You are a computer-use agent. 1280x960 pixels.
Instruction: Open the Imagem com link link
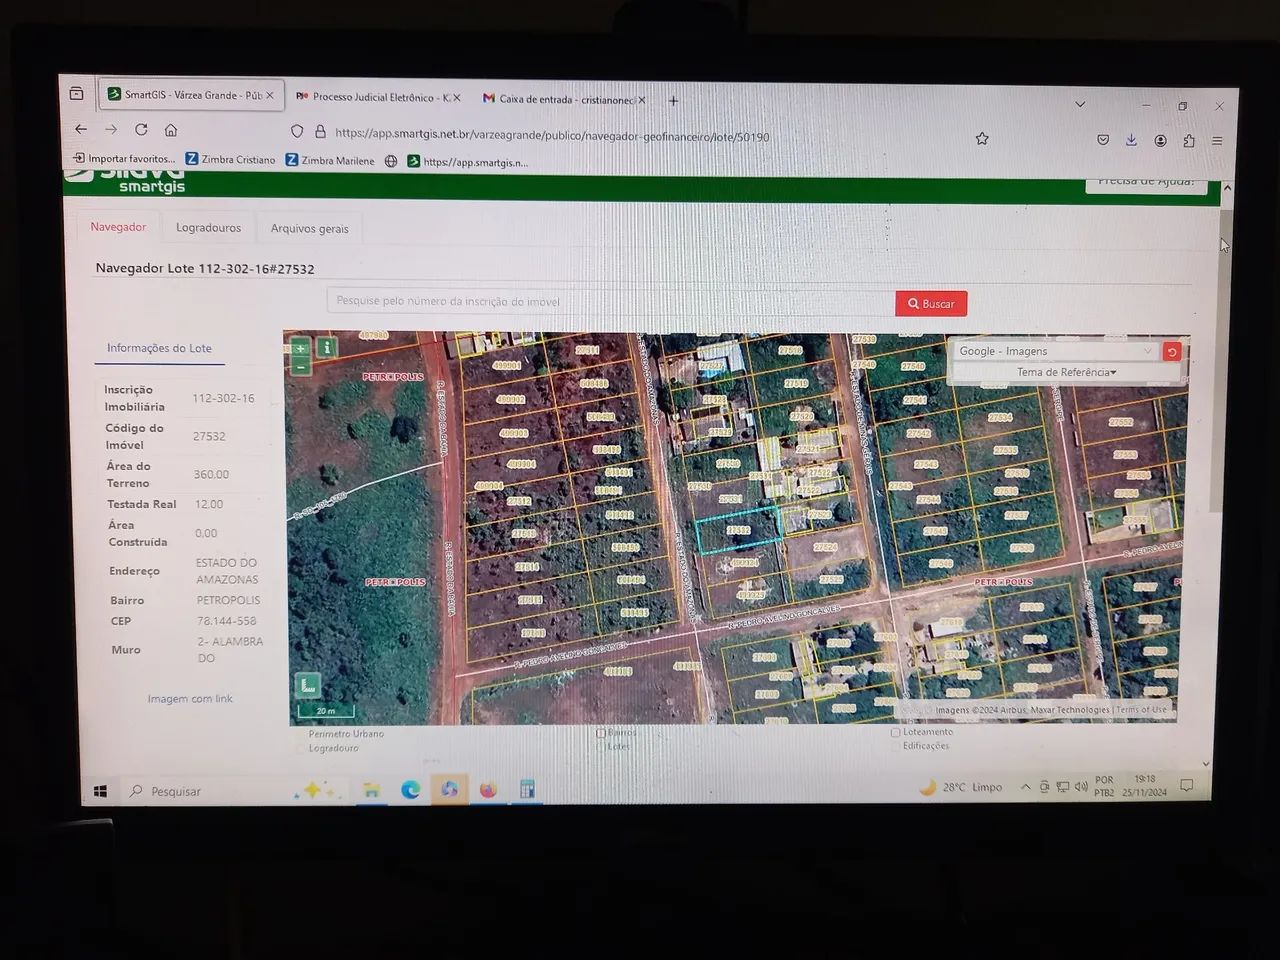coord(190,699)
